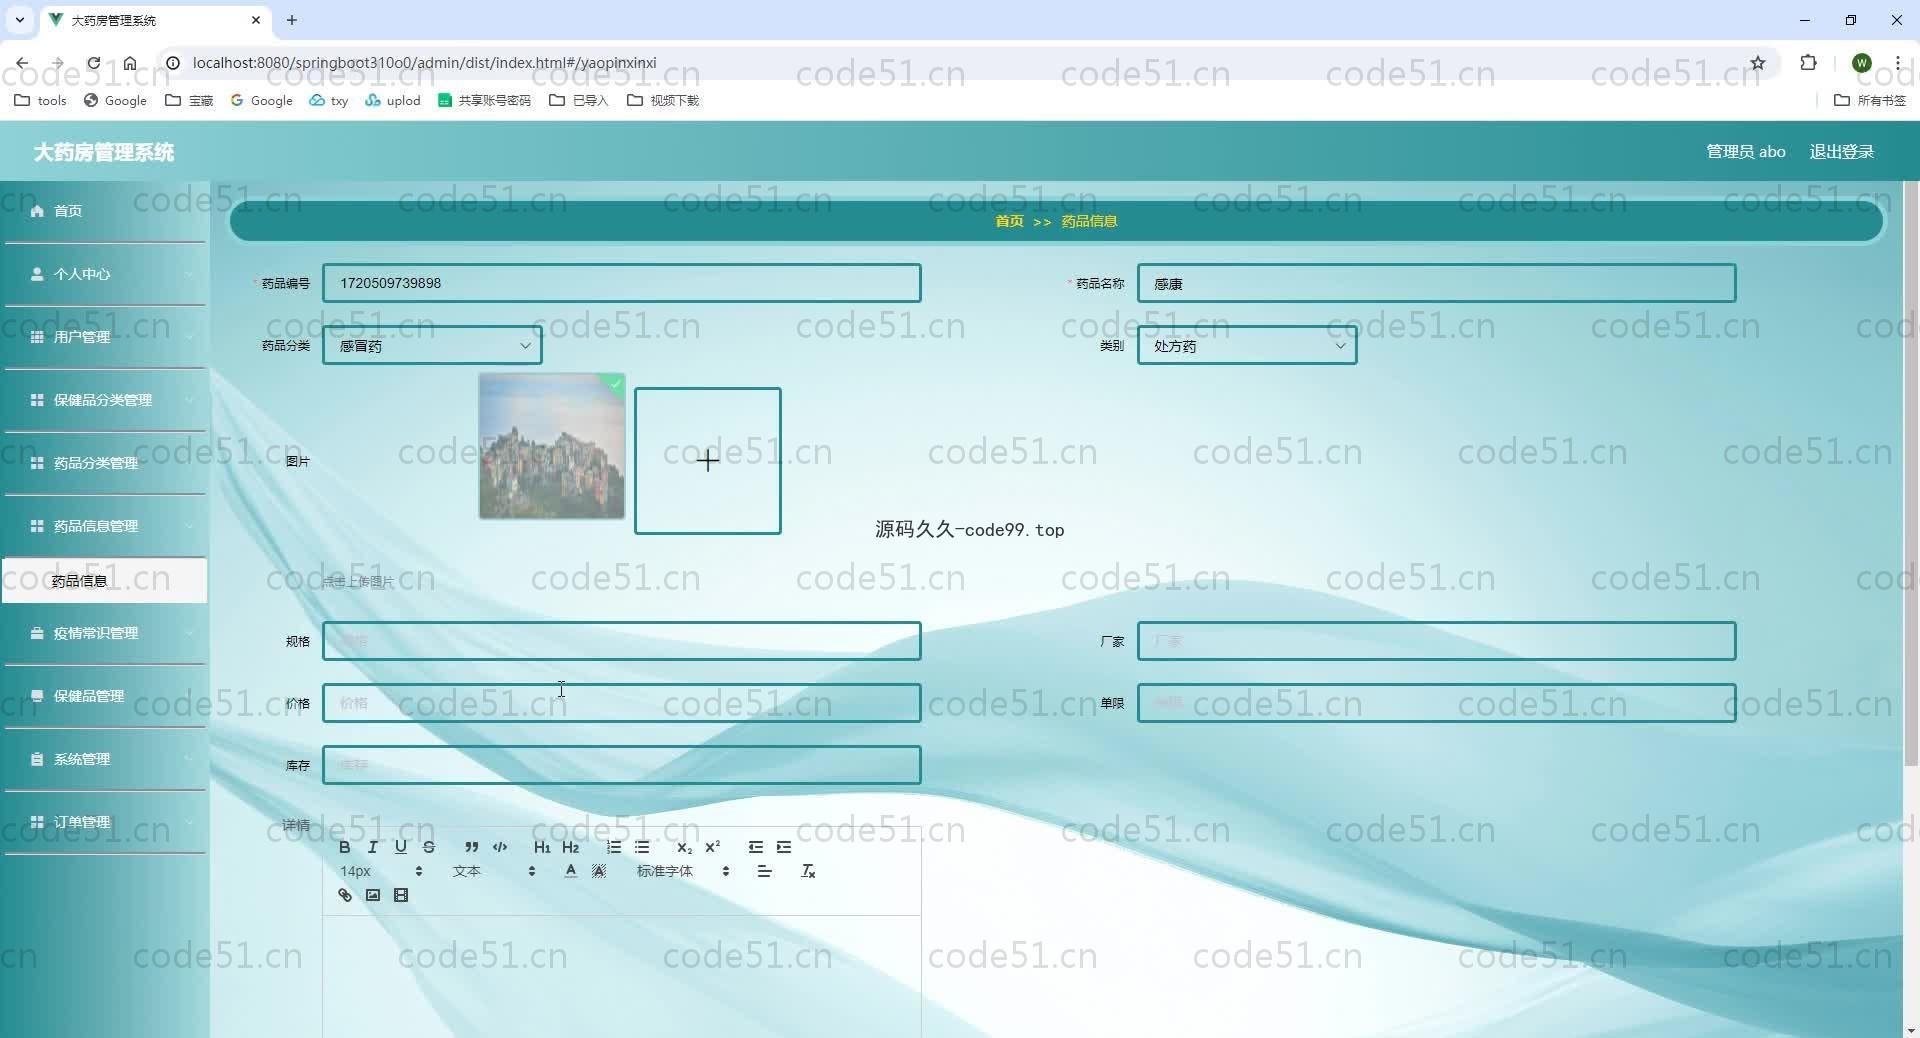Insert a video in the editor
Viewport: 1920px width, 1038px height.
pos(401,895)
